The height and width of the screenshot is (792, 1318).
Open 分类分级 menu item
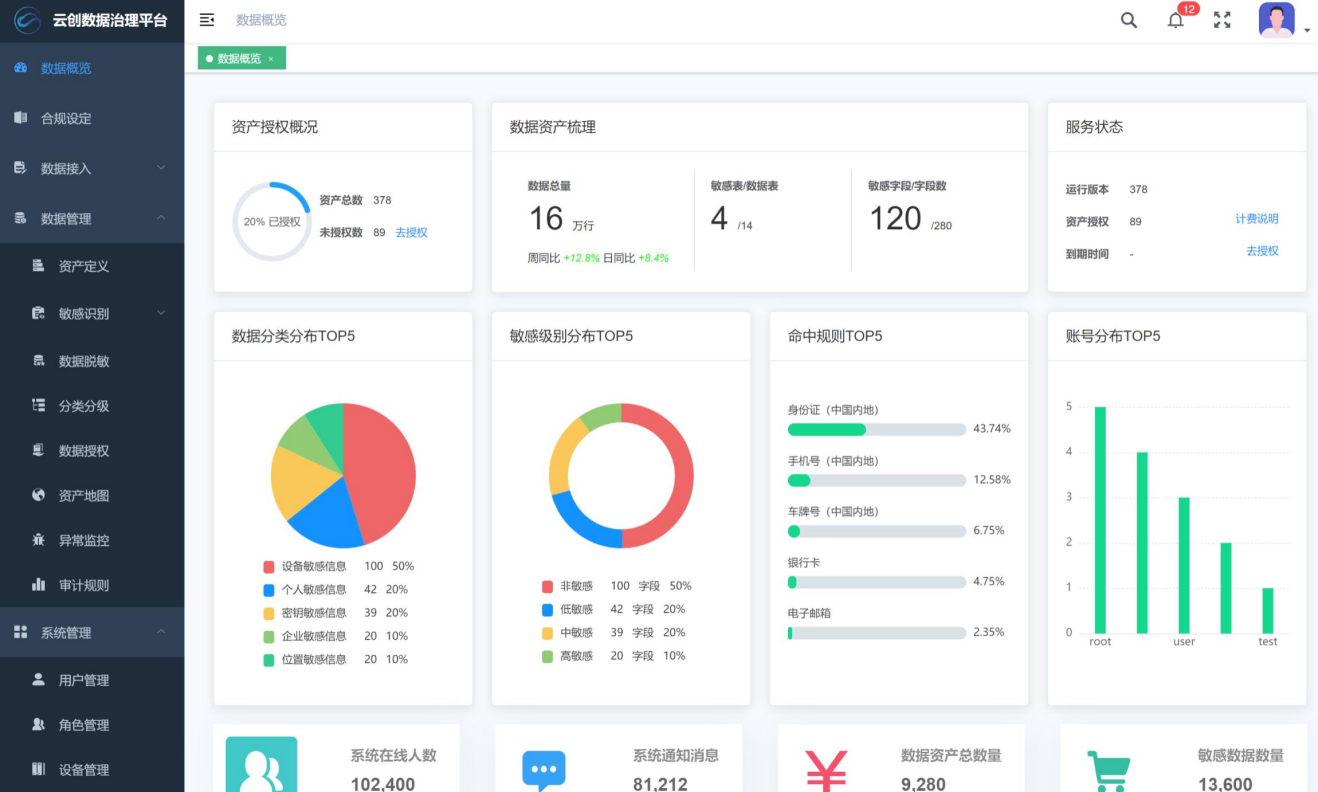pos(92,405)
